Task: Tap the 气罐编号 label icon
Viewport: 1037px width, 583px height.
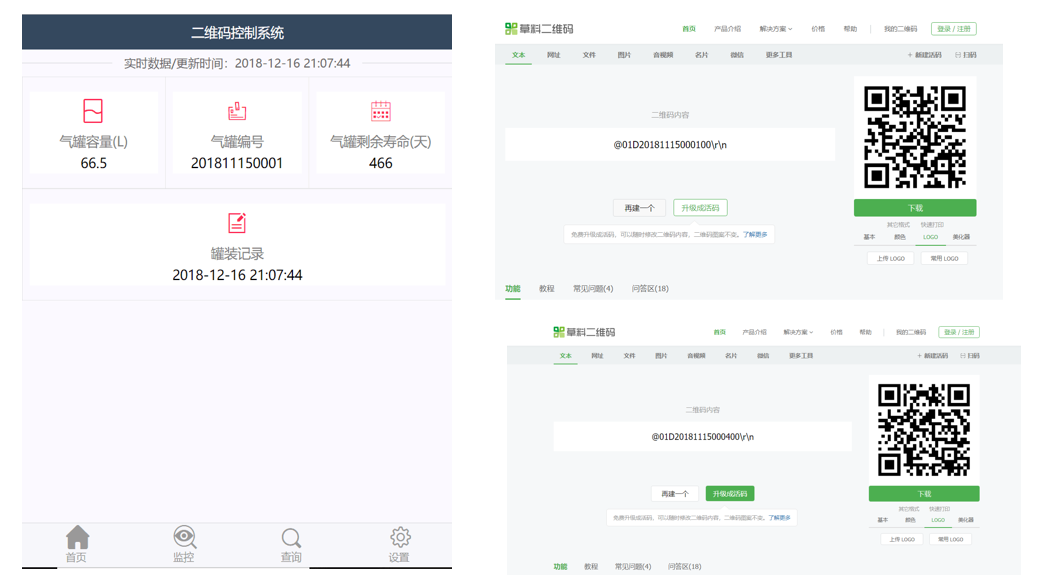Action: 237,111
